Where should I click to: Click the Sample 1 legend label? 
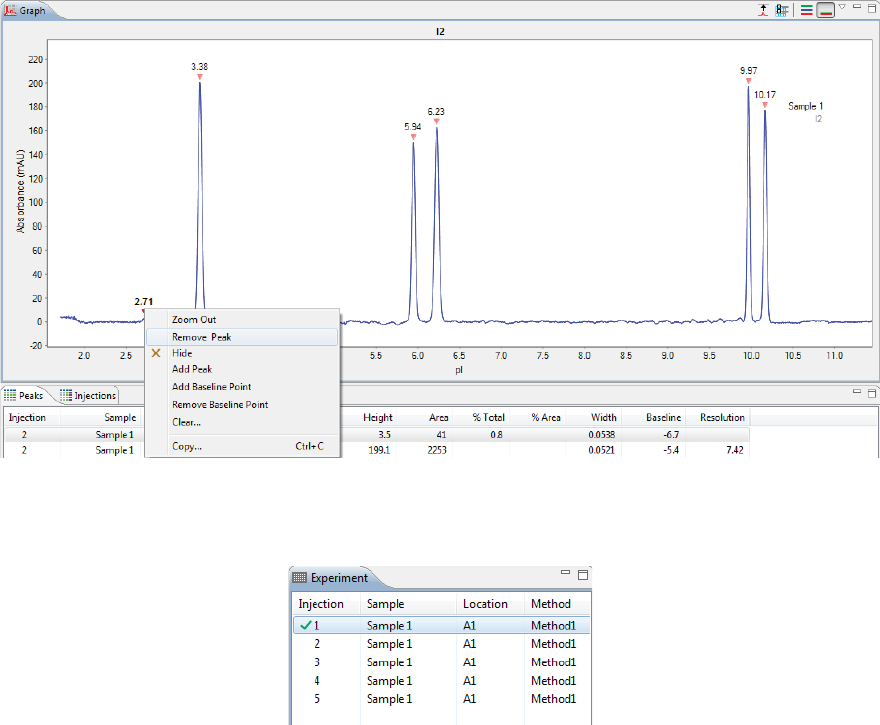coord(805,106)
